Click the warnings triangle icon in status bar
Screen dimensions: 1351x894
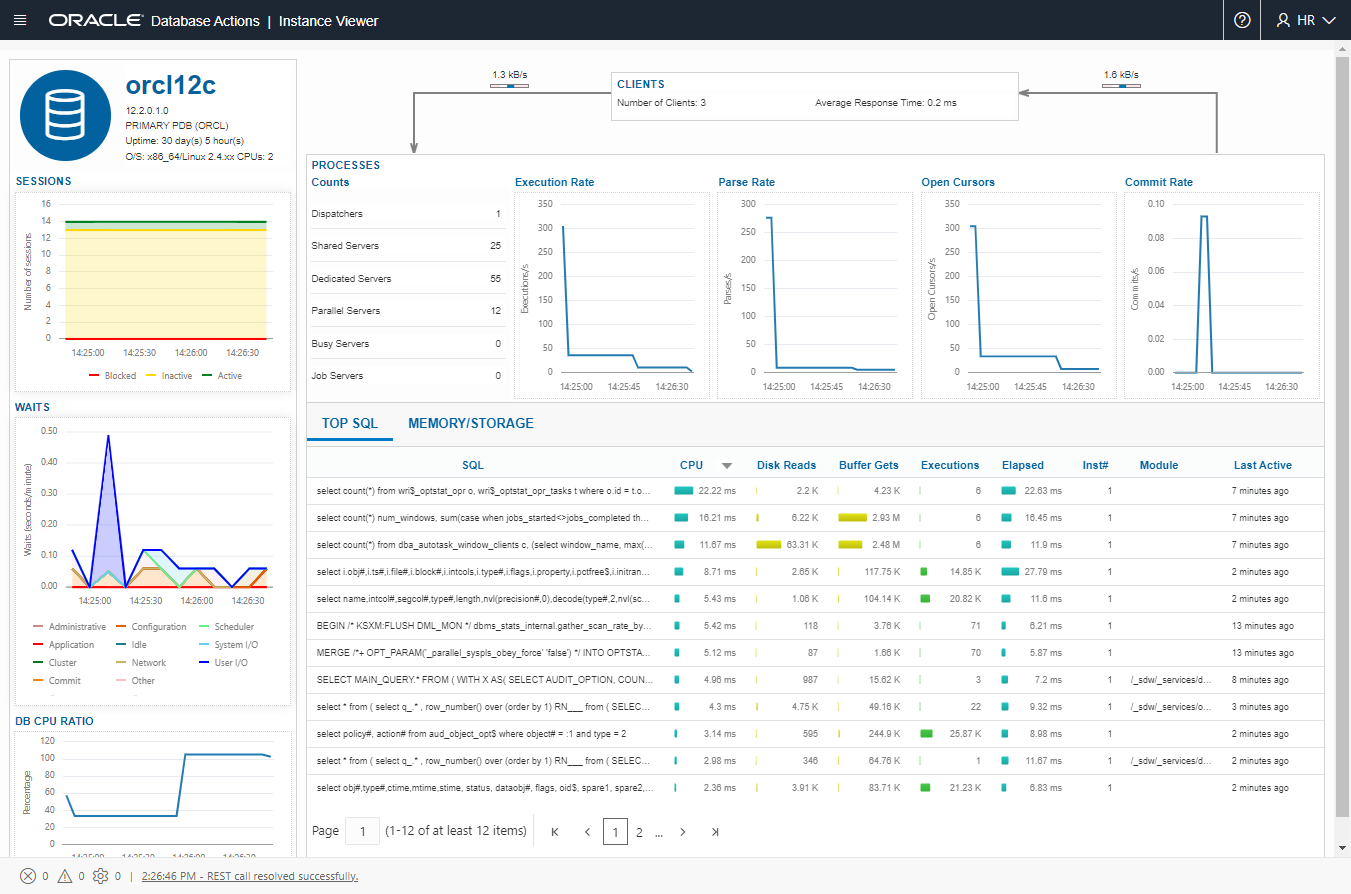coord(64,876)
